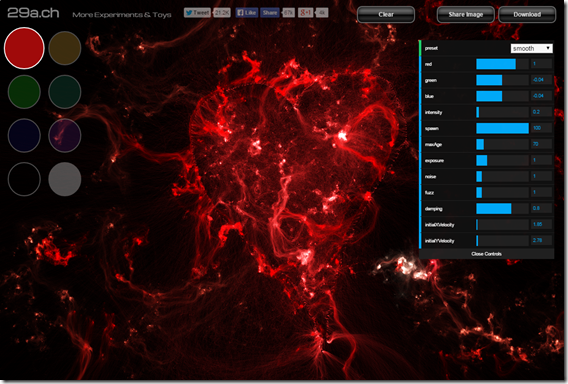Click the Share Image button
Viewport: 568px width, 384px height.
coord(465,14)
